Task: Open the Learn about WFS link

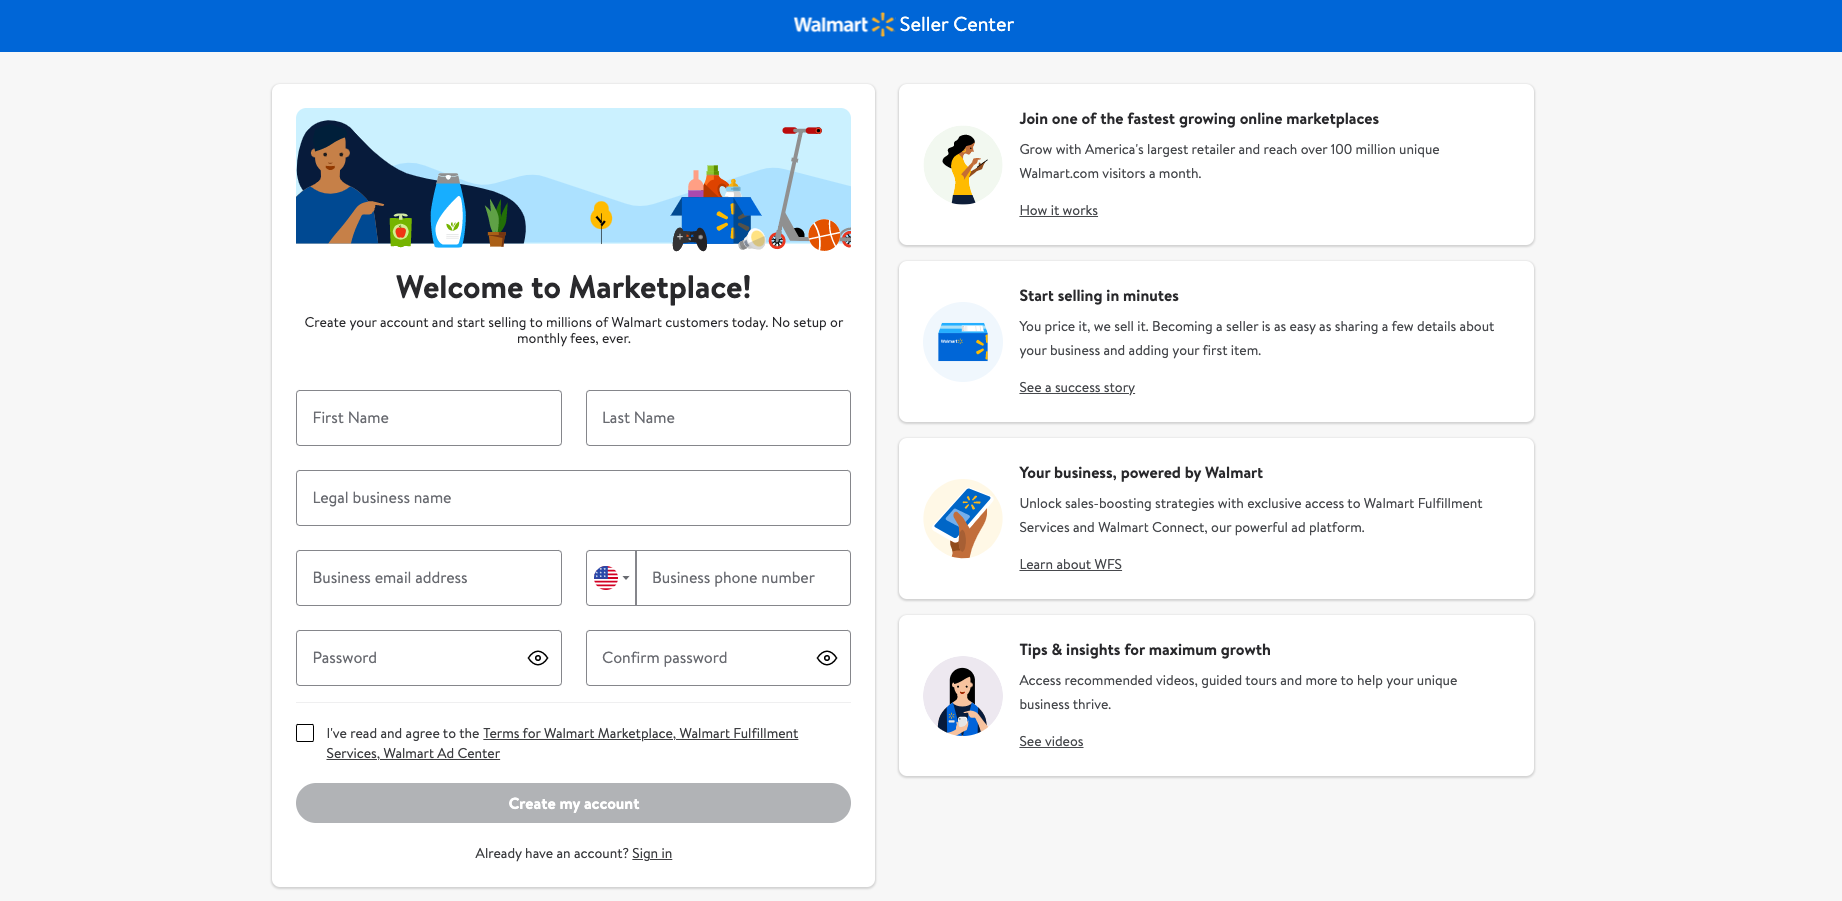Action: pyautogui.click(x=1070, y=564)
